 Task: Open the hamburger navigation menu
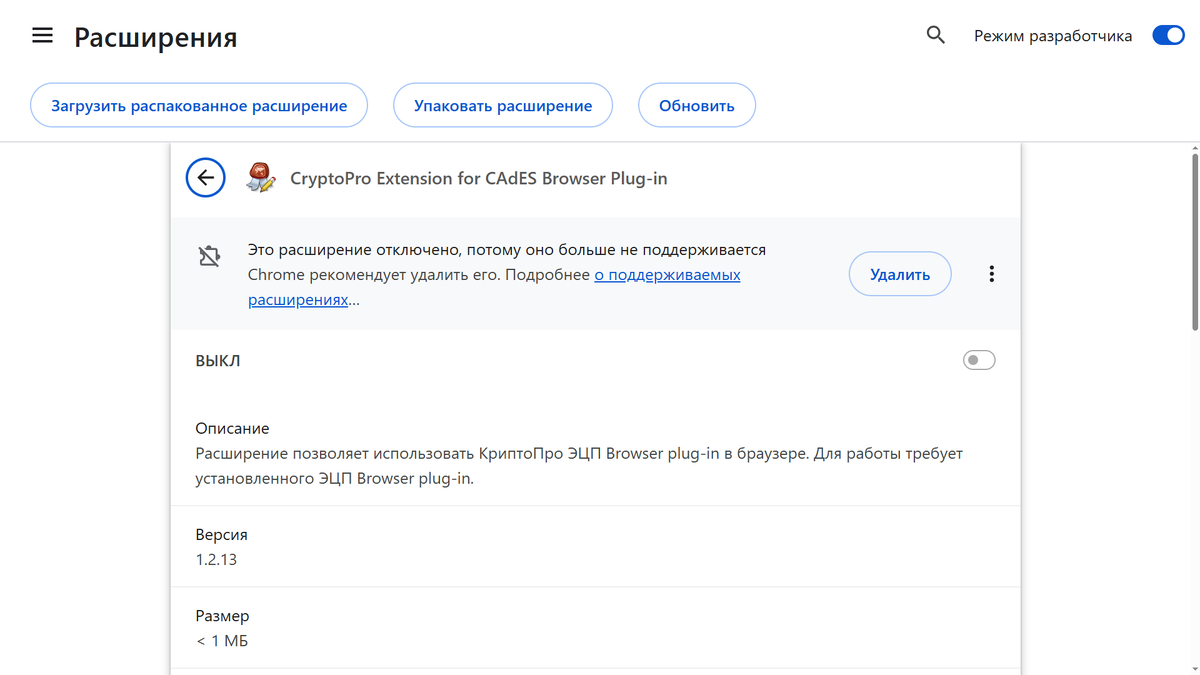click(42, 34)
